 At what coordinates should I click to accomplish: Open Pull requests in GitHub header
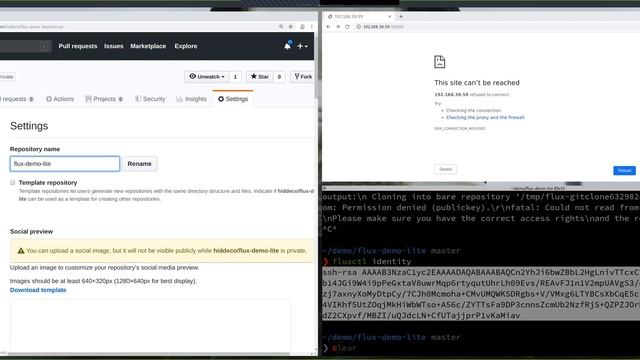point(78,46)
